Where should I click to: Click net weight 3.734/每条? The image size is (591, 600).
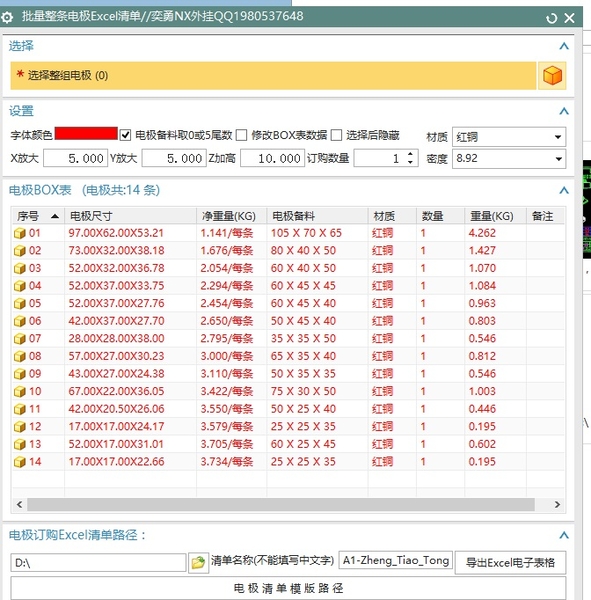point(227,462)
